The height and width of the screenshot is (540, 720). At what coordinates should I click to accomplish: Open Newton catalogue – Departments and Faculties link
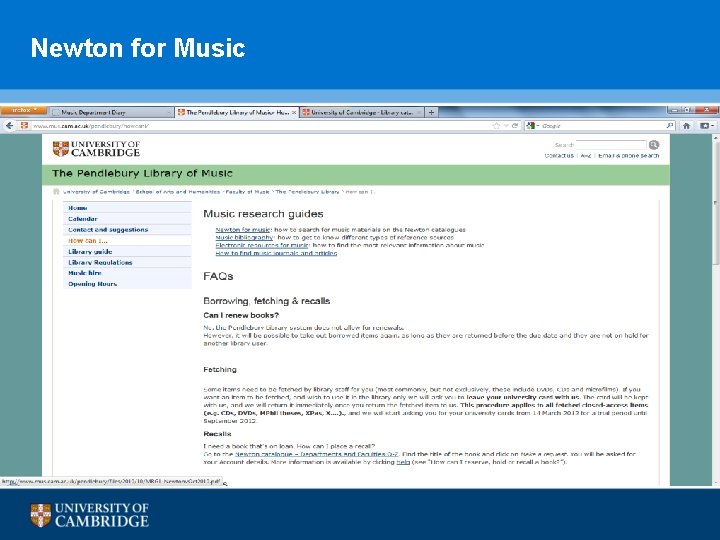coord(317,454)
